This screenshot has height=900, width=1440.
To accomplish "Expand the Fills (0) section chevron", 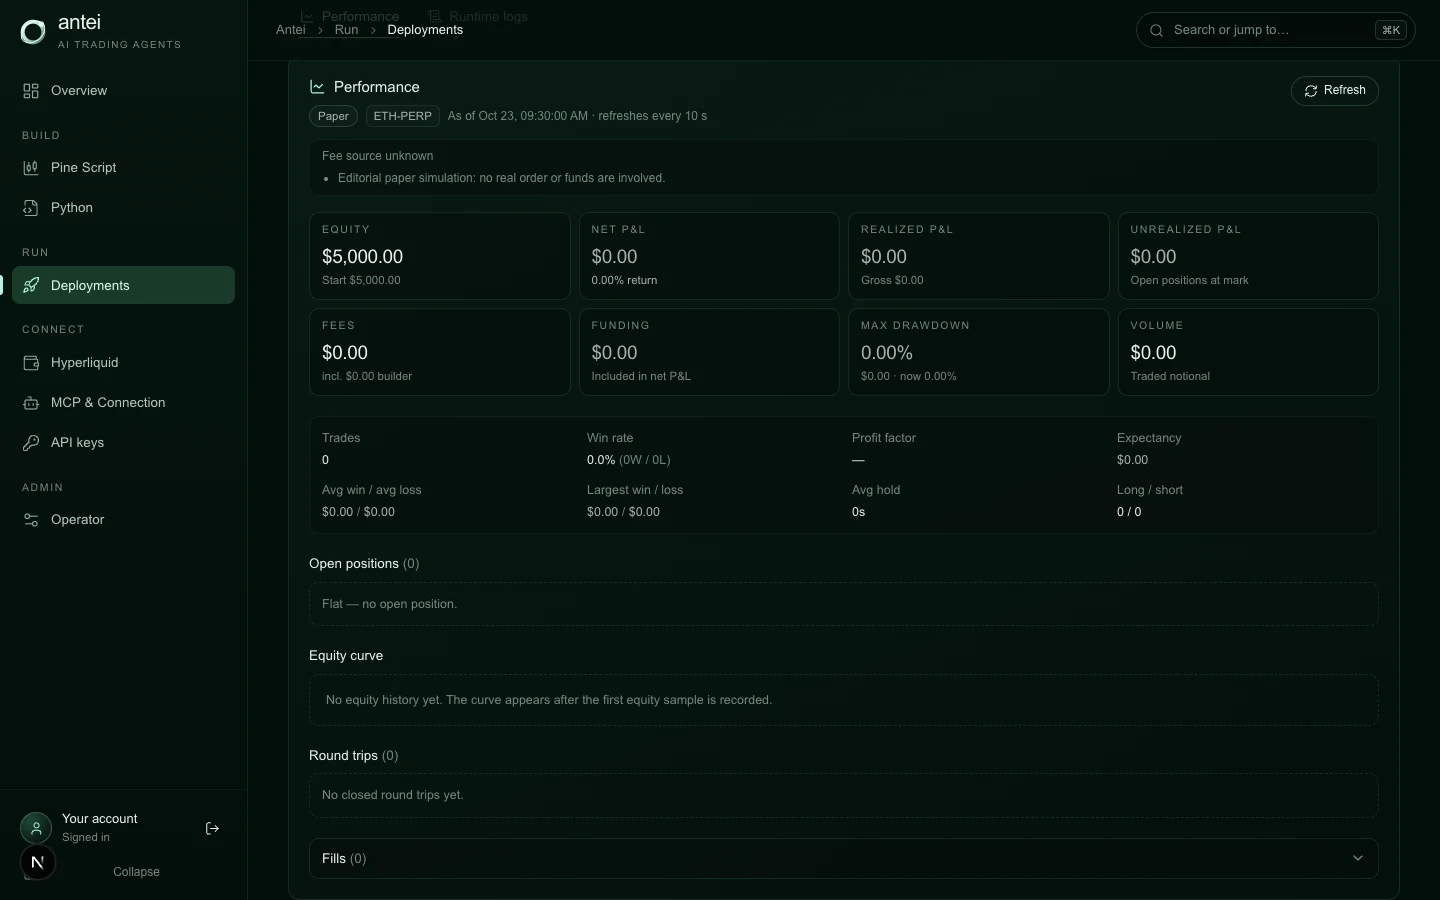I will 1358,858.
